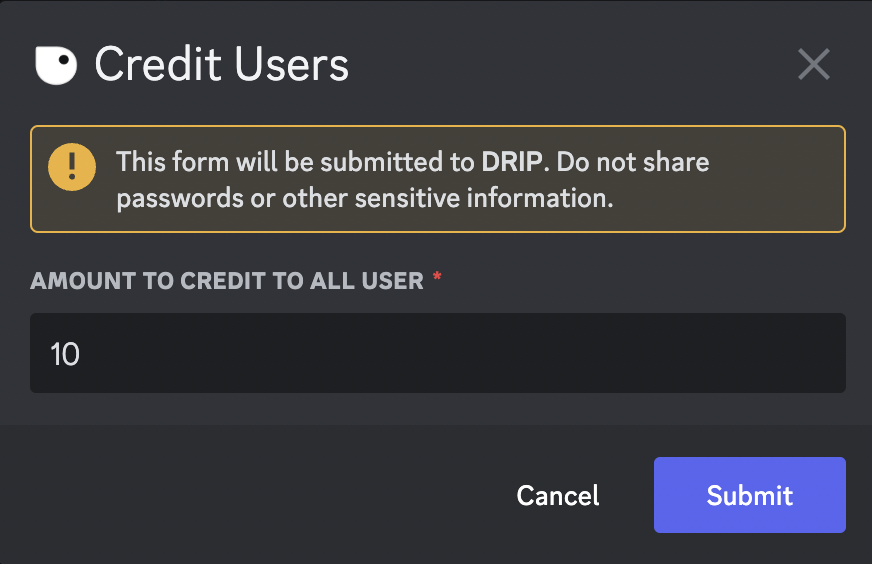Cancel the Credit Users form
872x564 pixels.
coord(558,495)
